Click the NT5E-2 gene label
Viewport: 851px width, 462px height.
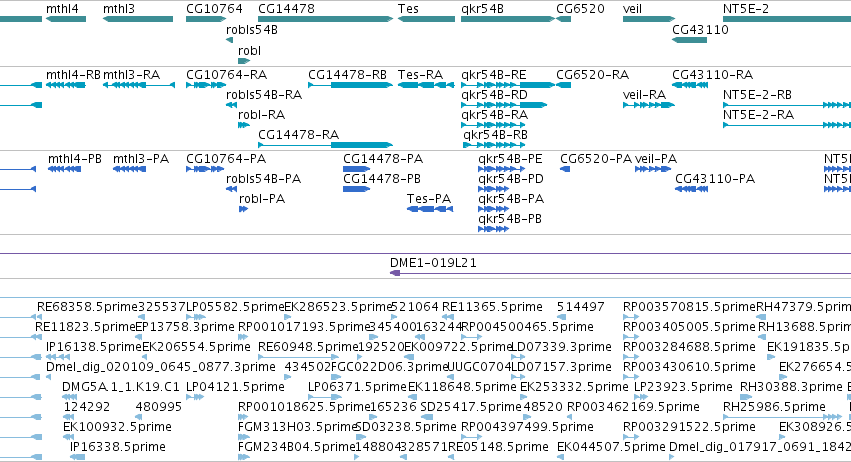coord(746,9)
